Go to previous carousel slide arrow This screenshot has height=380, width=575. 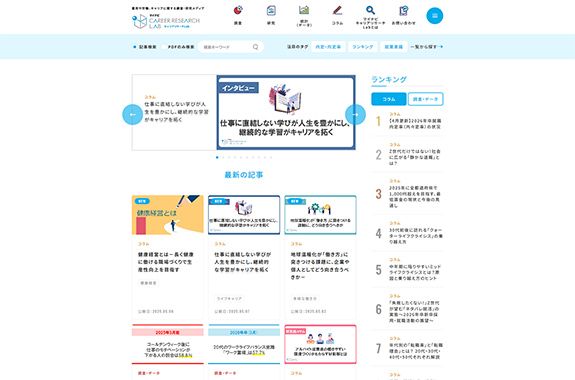coord(132,115)
